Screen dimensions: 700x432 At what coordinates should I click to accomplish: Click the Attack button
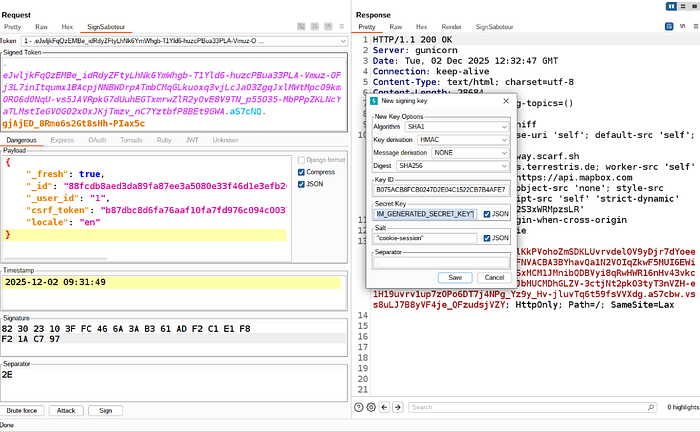pyautogui.click(x=66, y=411)
